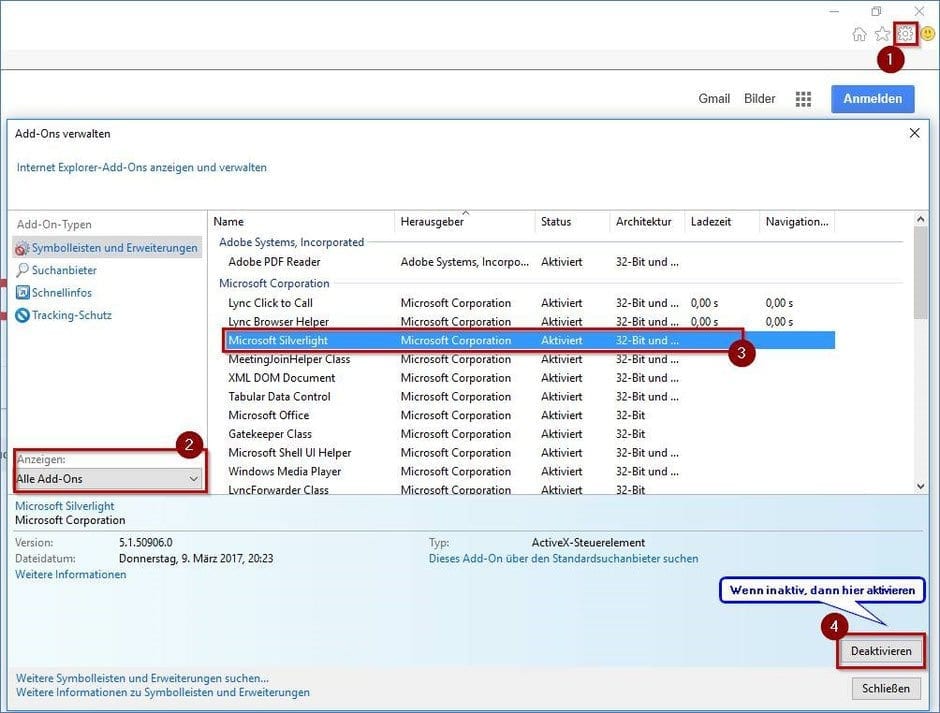
Task: Sort list by Status column header
Action: (572, 222)
